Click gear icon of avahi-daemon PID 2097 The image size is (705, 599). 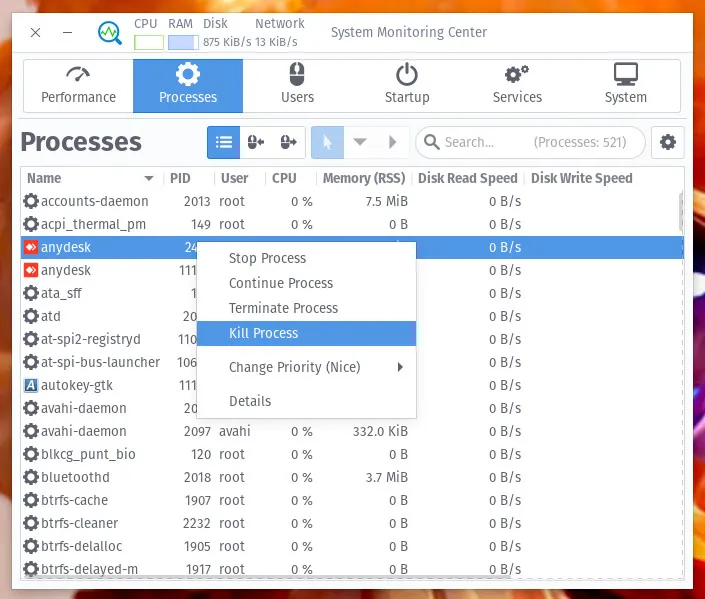[x=31, y=431]
